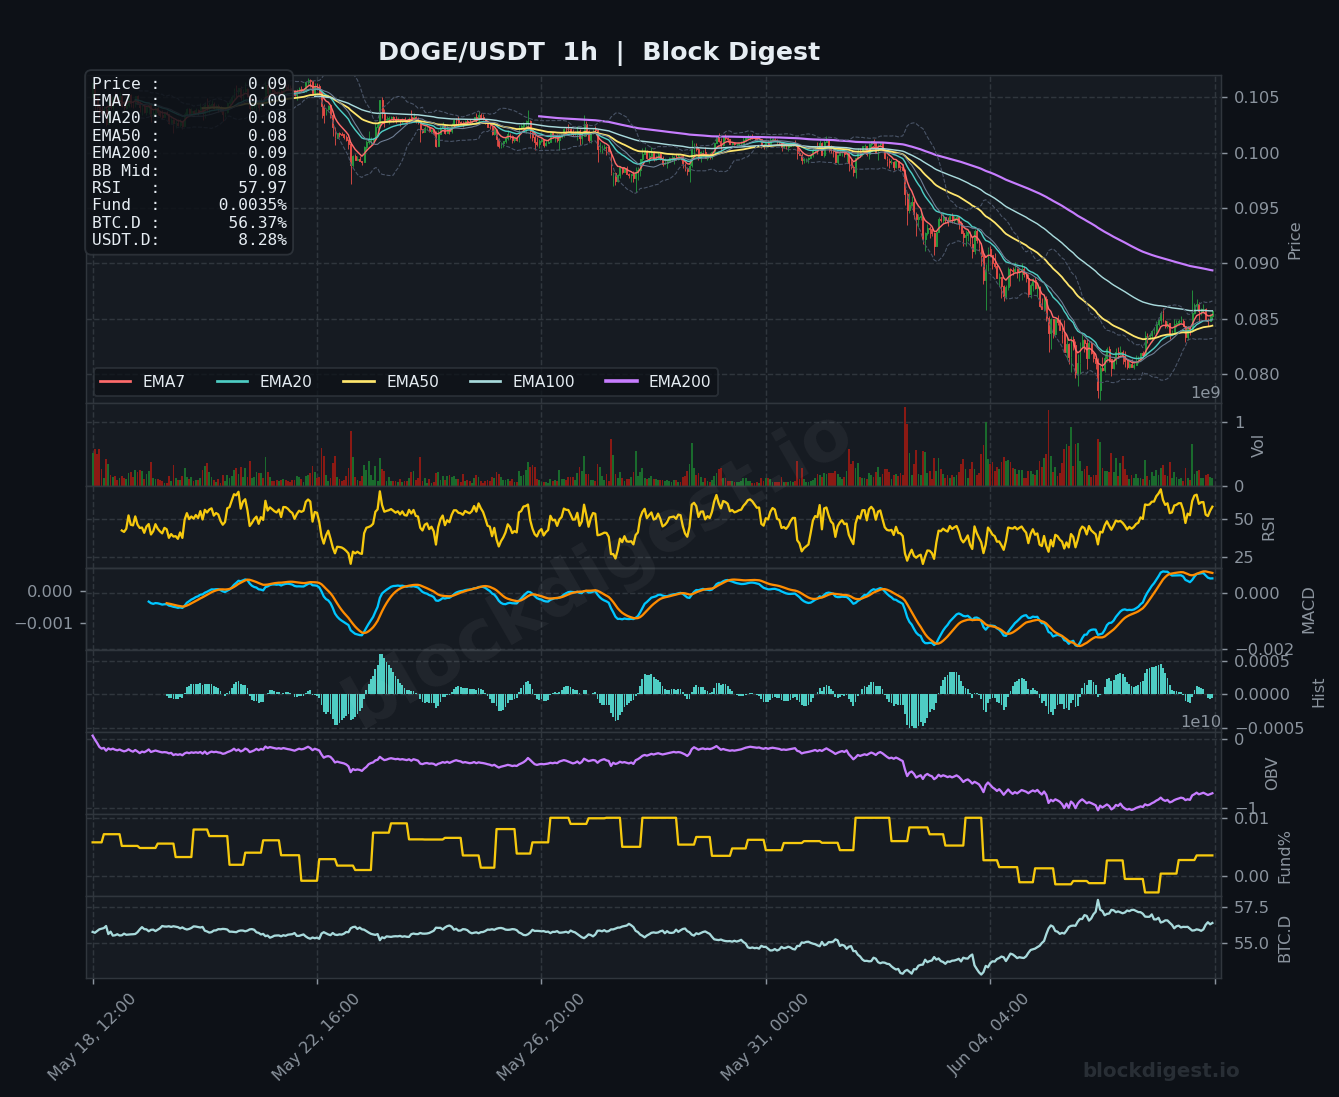This screenshot has width=1339, height=1097.
Task: Click the teal EMA20 legend line swatch
Action: point(233,382)
